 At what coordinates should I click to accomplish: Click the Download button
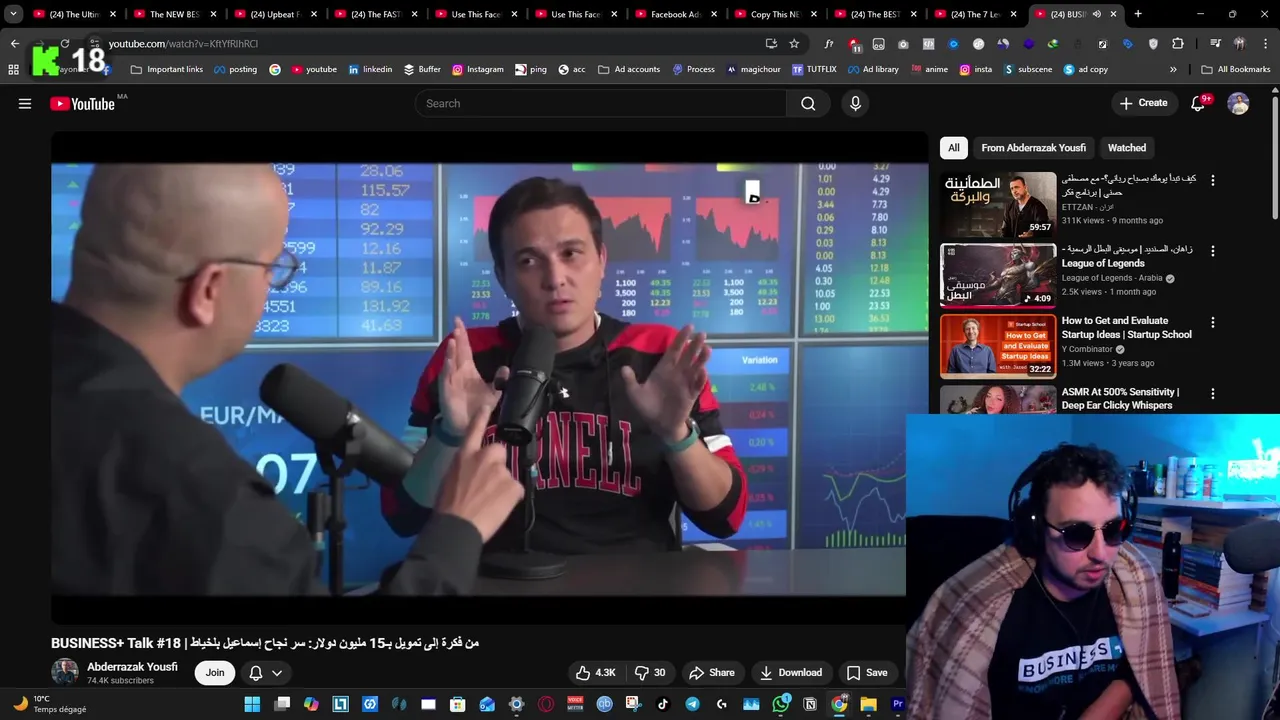click(790, 673)
